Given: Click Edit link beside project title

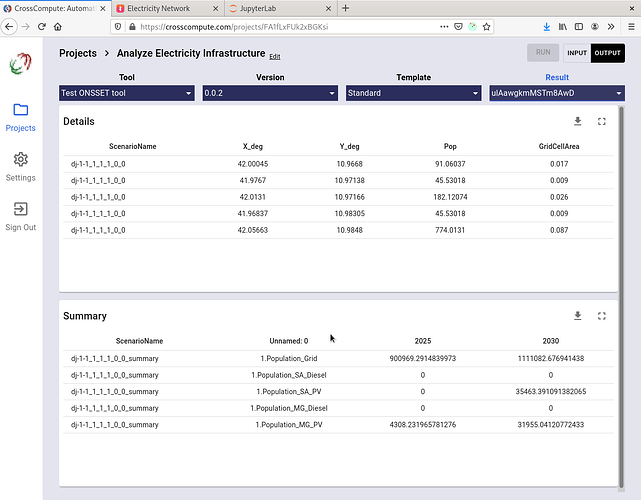Looking at the screenshot, I should 275,56.
